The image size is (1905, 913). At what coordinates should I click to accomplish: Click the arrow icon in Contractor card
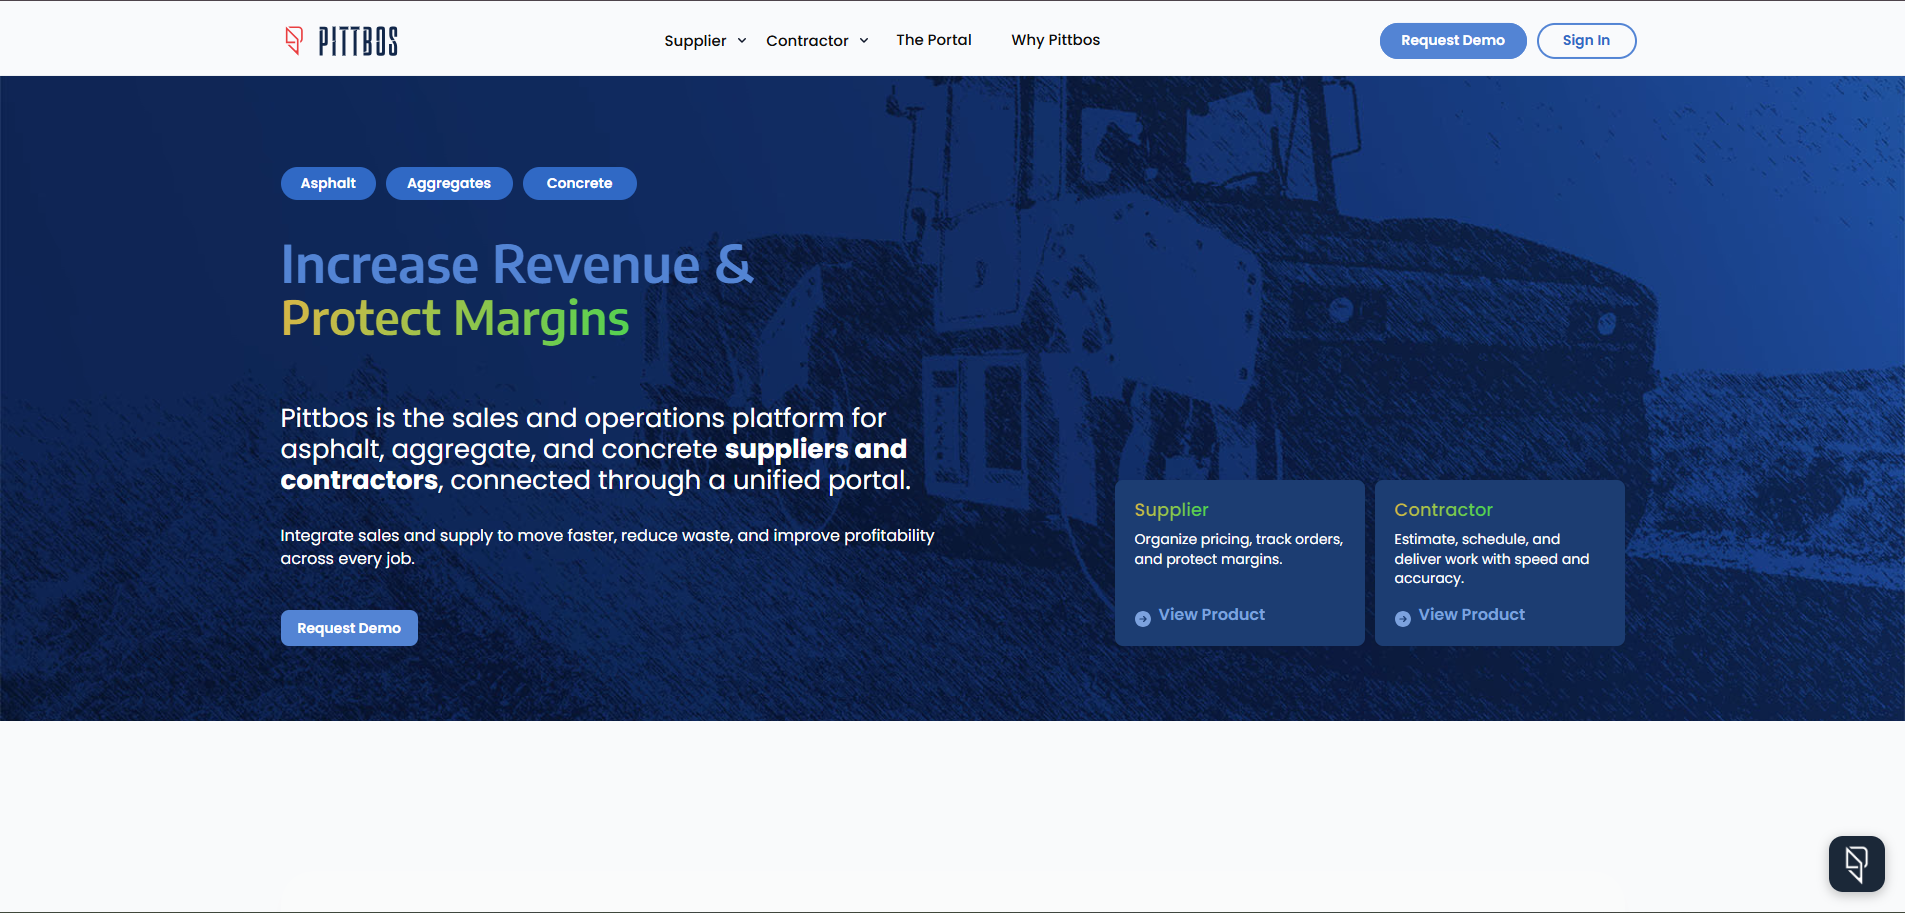(1403, 619)
